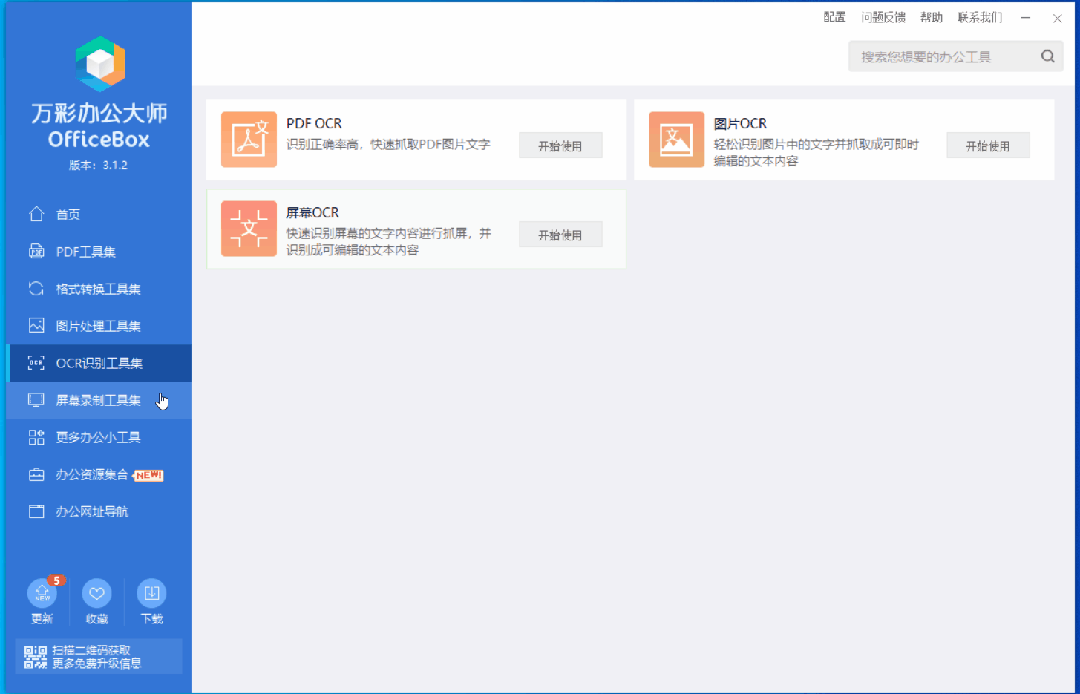Open 屏幕录制工具集 in the sidebar

point(99,401)
